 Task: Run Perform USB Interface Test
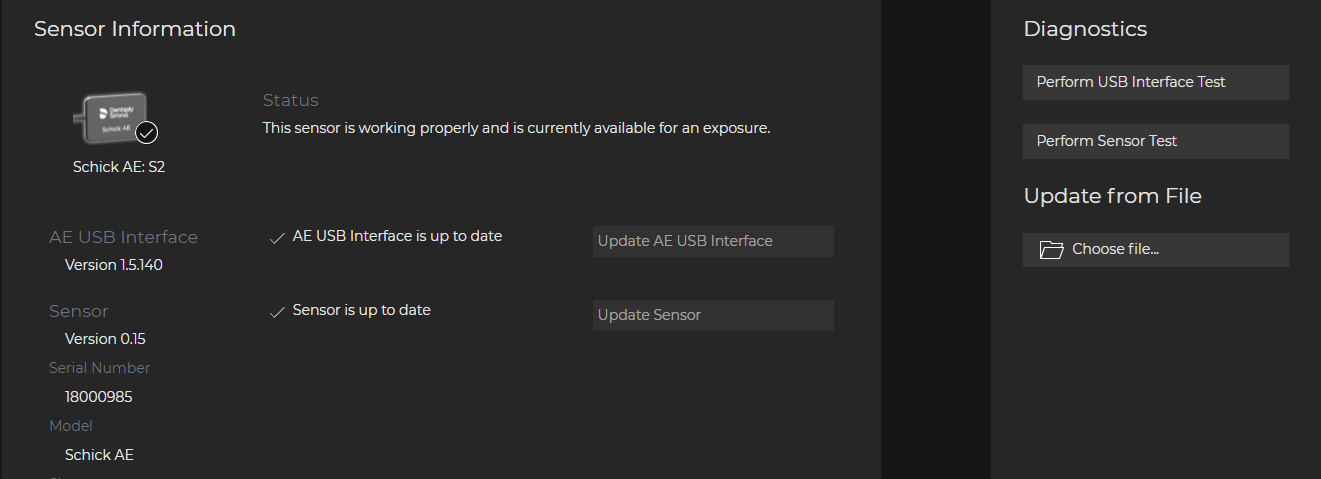tap(1155, 82)
